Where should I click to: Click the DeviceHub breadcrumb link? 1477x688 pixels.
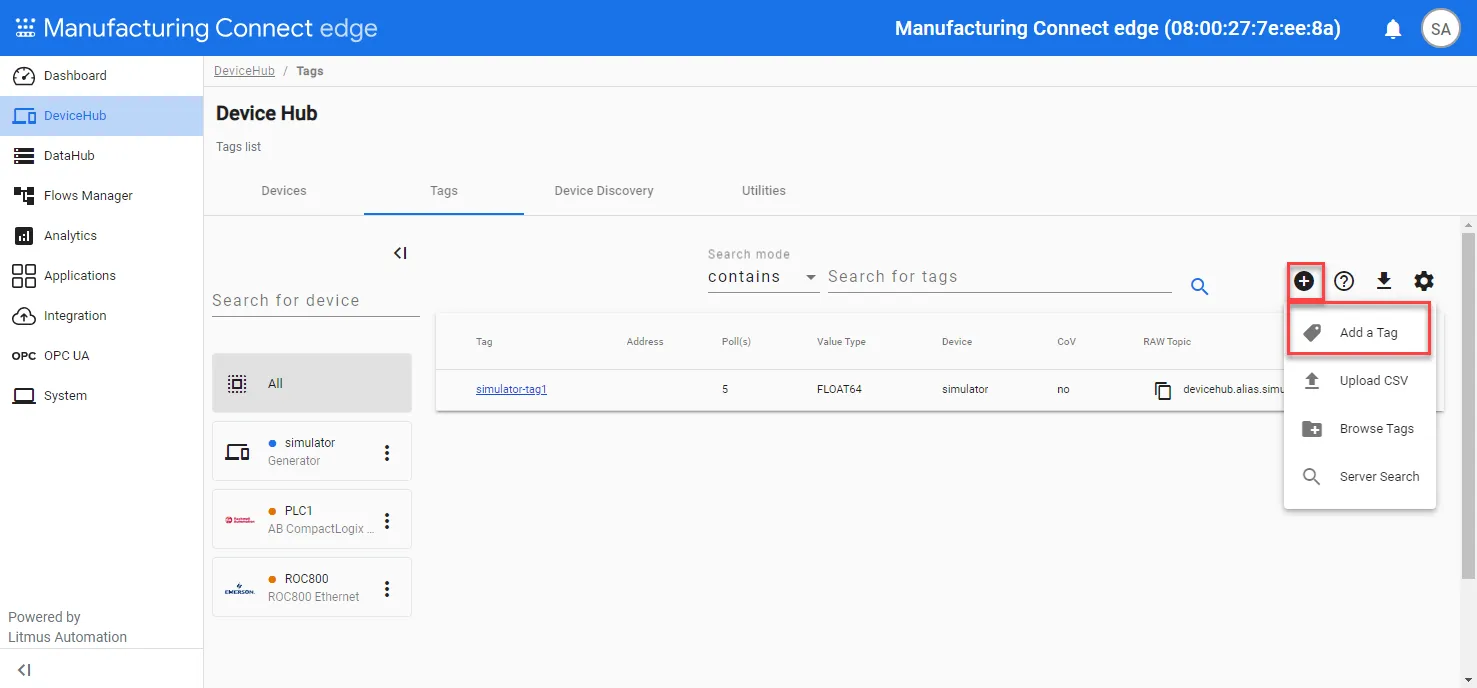[244, 71]
